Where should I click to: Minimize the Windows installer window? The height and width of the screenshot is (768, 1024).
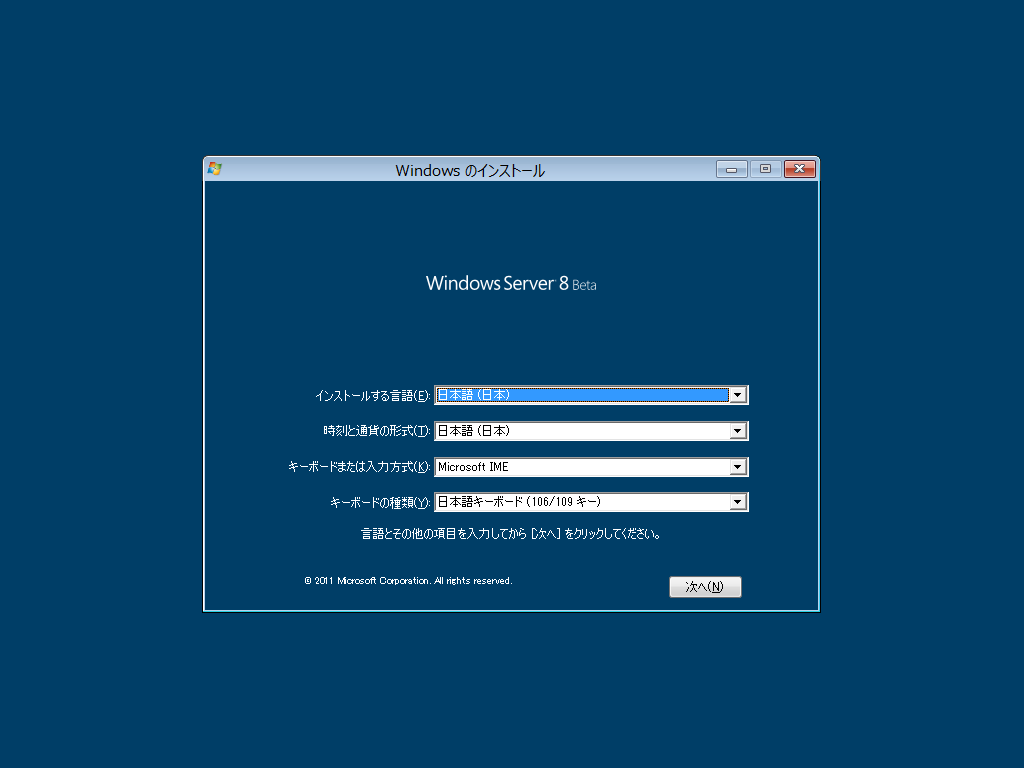731,169
